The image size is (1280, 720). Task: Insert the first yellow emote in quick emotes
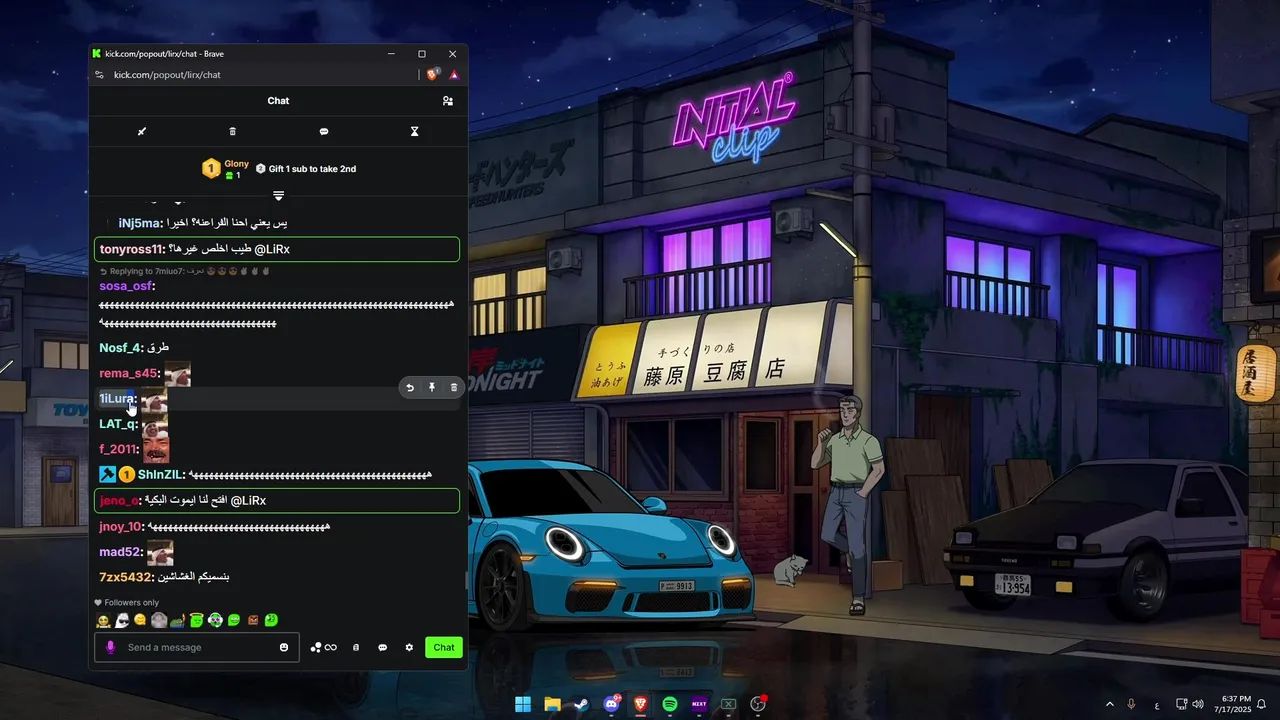[x=103, y=621]
